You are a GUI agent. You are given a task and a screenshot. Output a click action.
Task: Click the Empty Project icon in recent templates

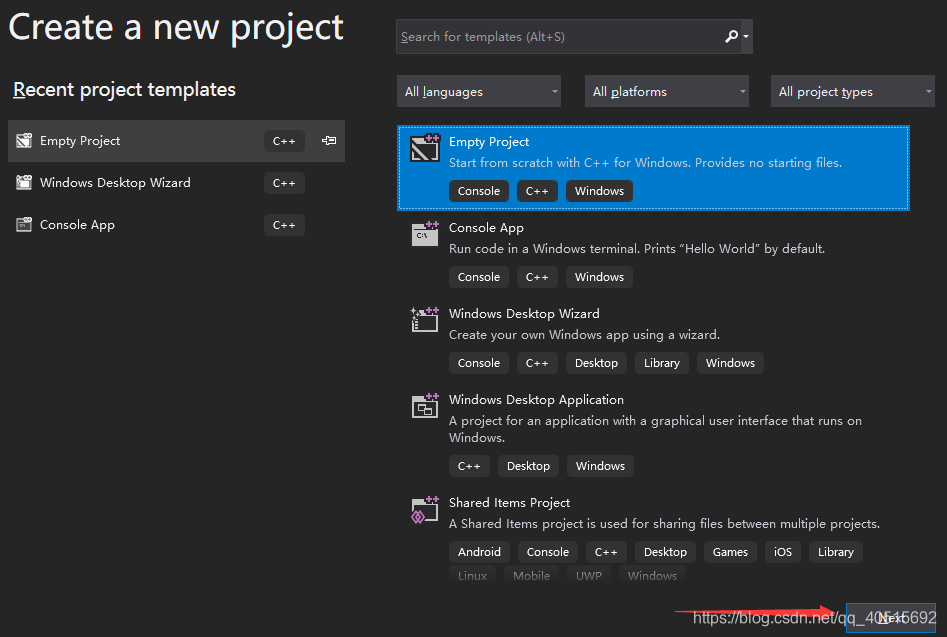(x=24, y=141)
